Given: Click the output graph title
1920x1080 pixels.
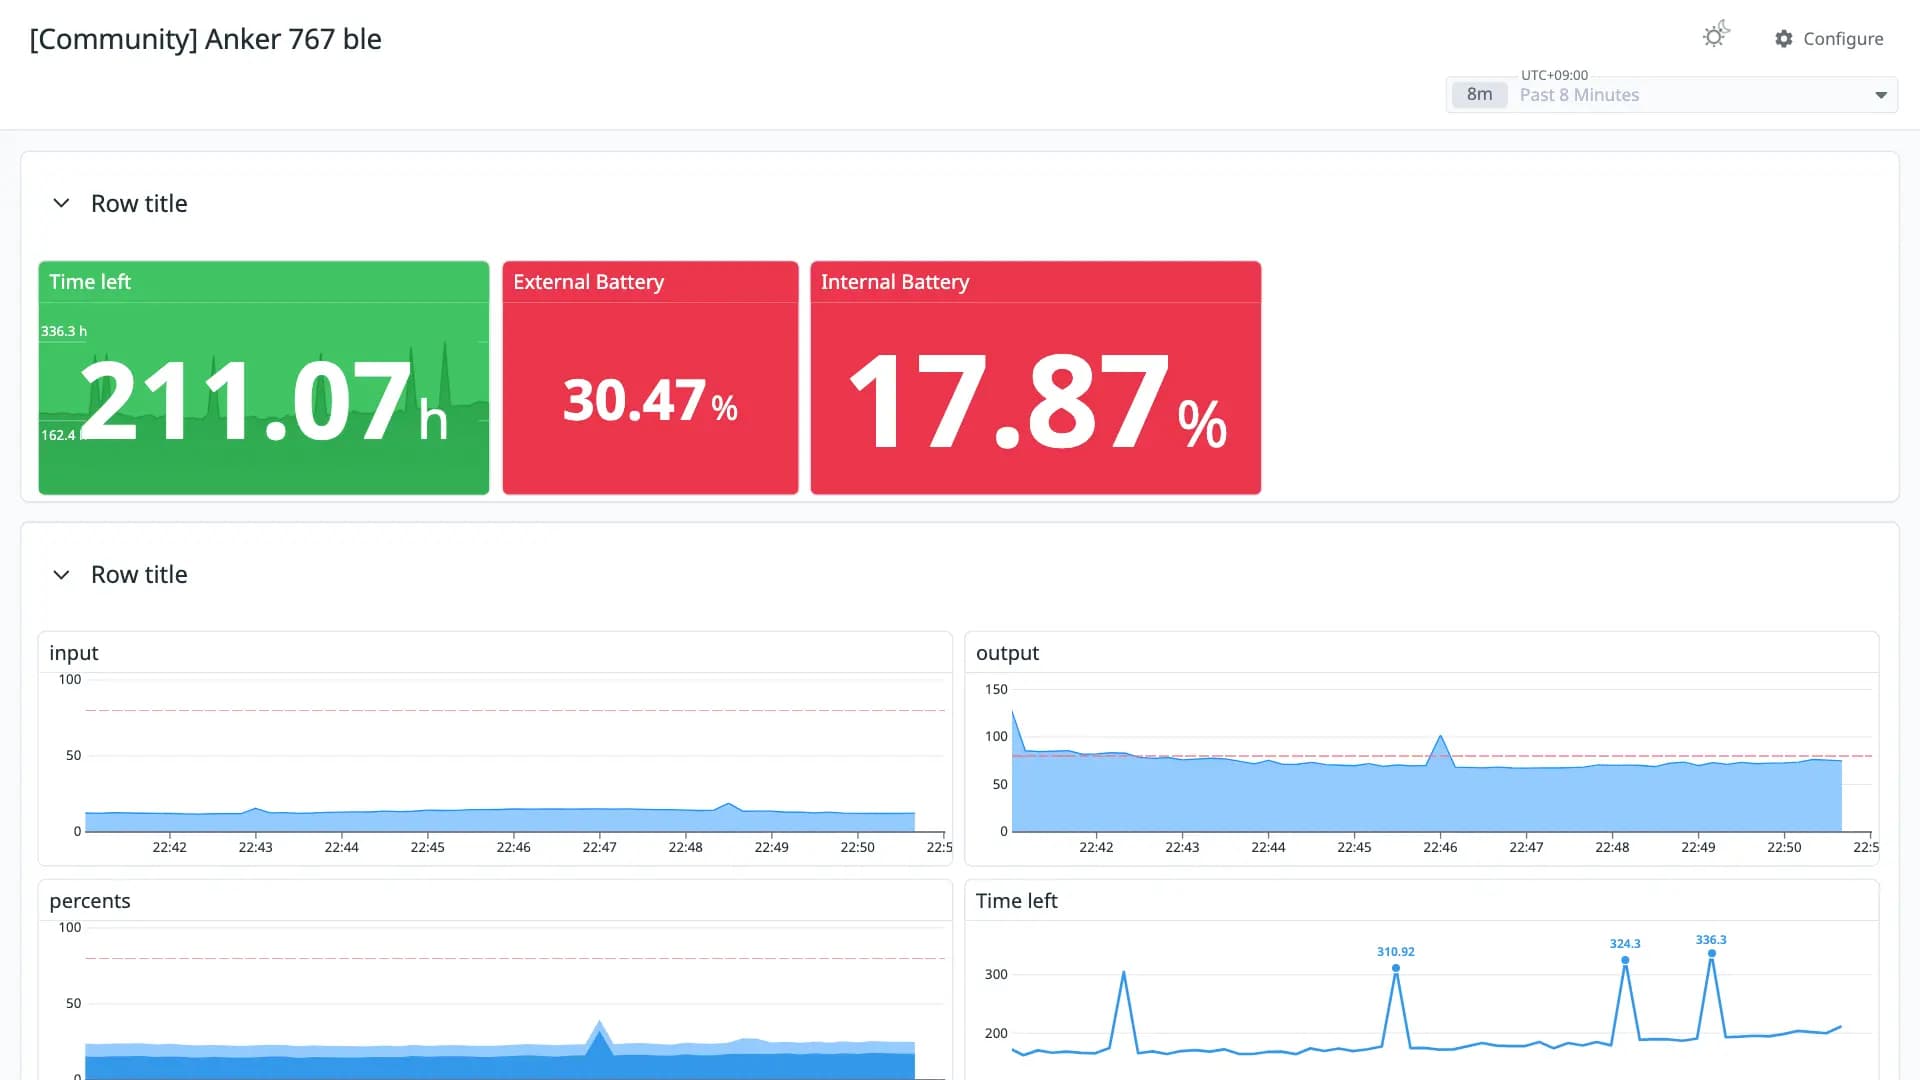Looking at the screenshot, I should point(1008,653).
